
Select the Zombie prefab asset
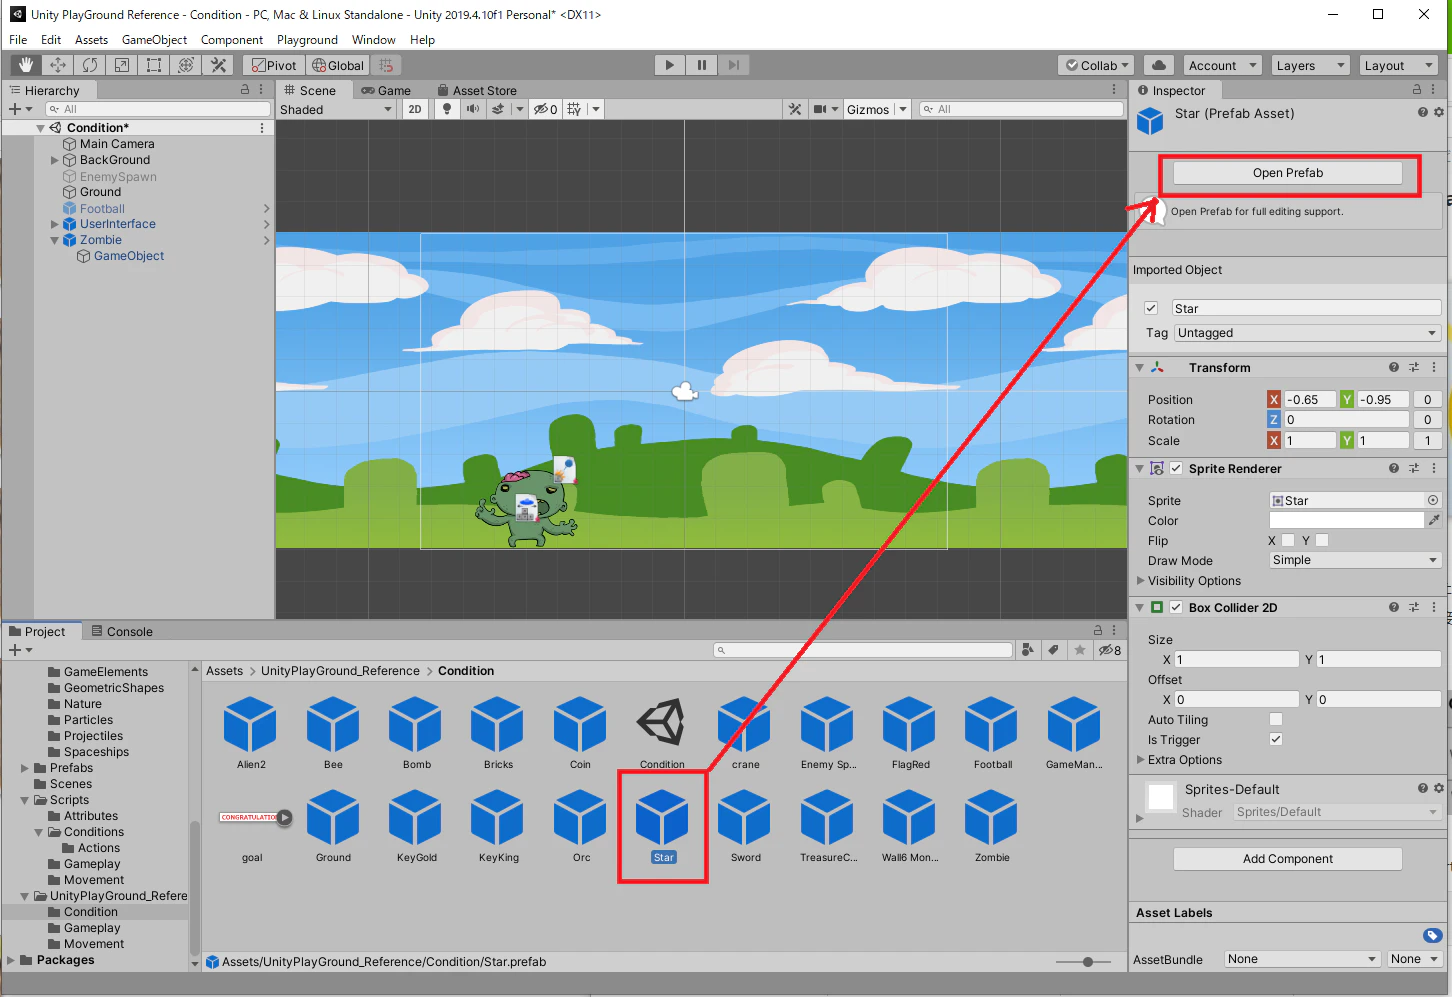[x=992, y=826]
